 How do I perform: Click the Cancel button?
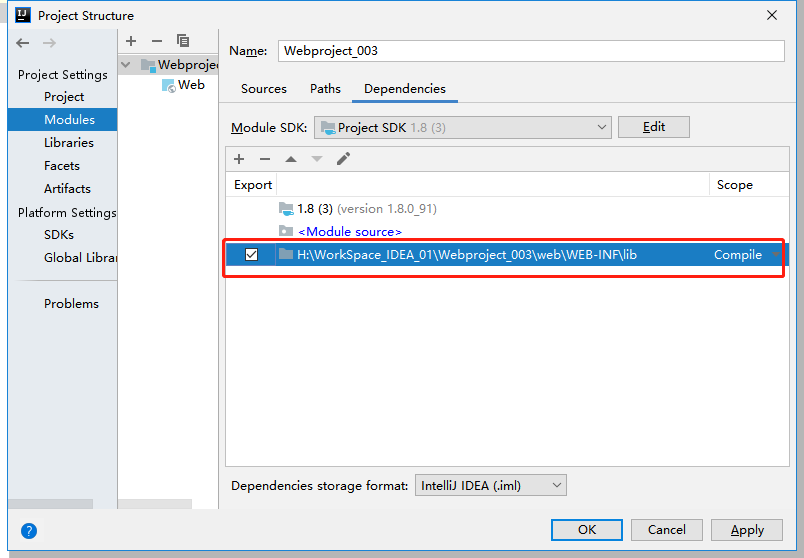pos(667,530)
